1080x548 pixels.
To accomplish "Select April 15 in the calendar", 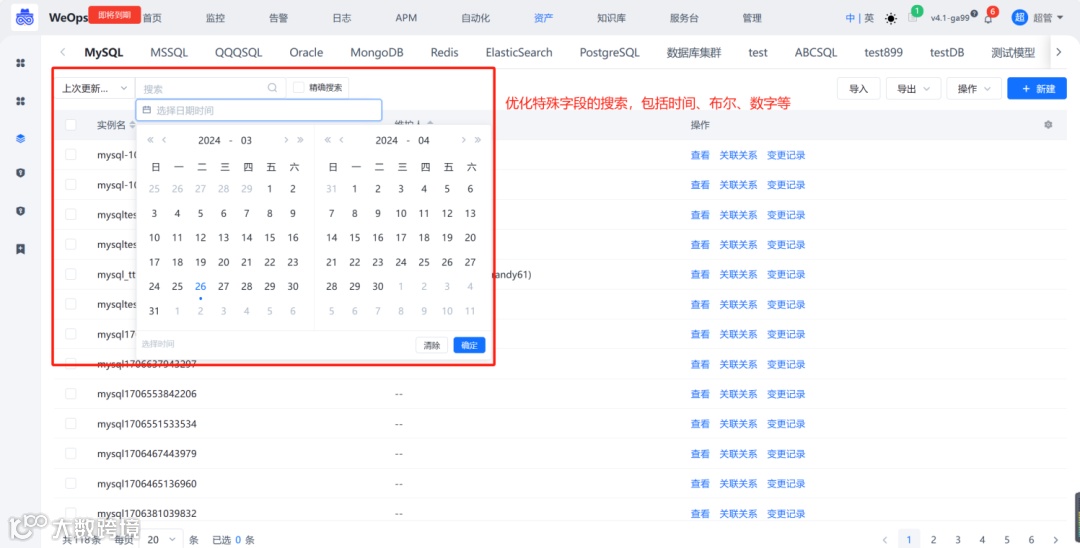I will (355, 238).
